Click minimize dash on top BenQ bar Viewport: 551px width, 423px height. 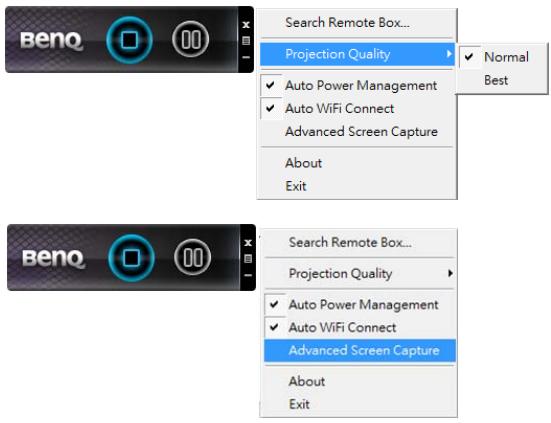(x=246, y=57)
